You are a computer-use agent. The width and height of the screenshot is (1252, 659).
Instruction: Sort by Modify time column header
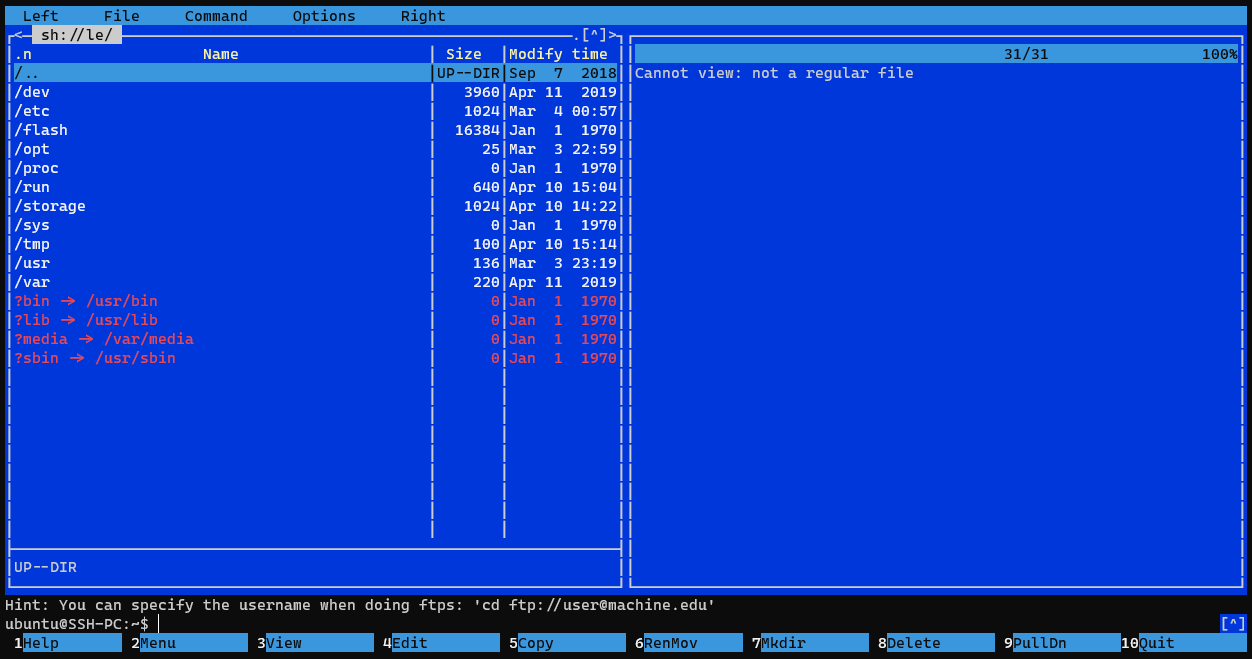558,54
